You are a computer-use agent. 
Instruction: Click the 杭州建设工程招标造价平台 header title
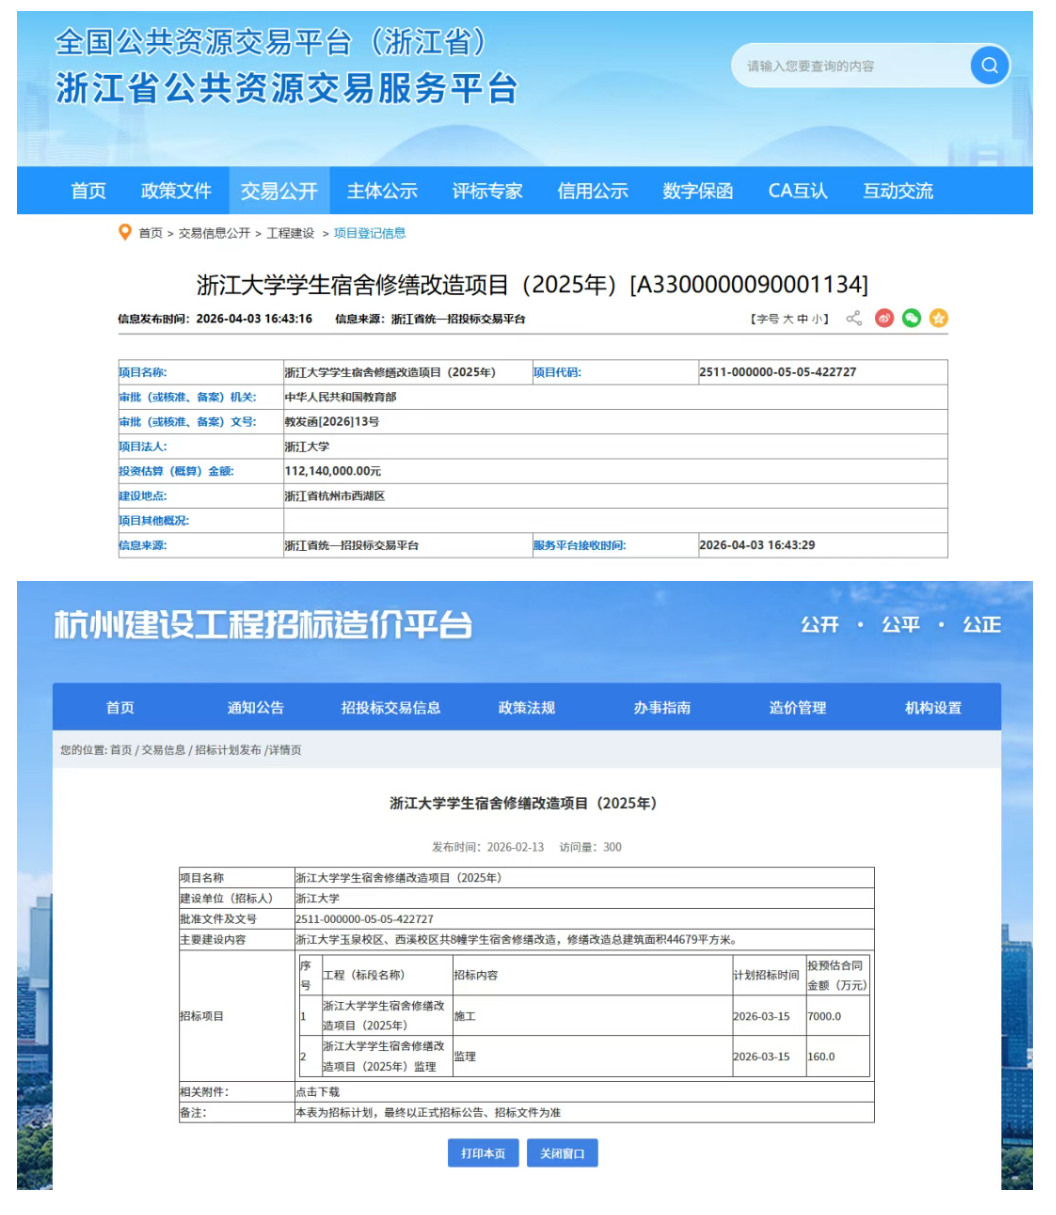tap(262, 624)
